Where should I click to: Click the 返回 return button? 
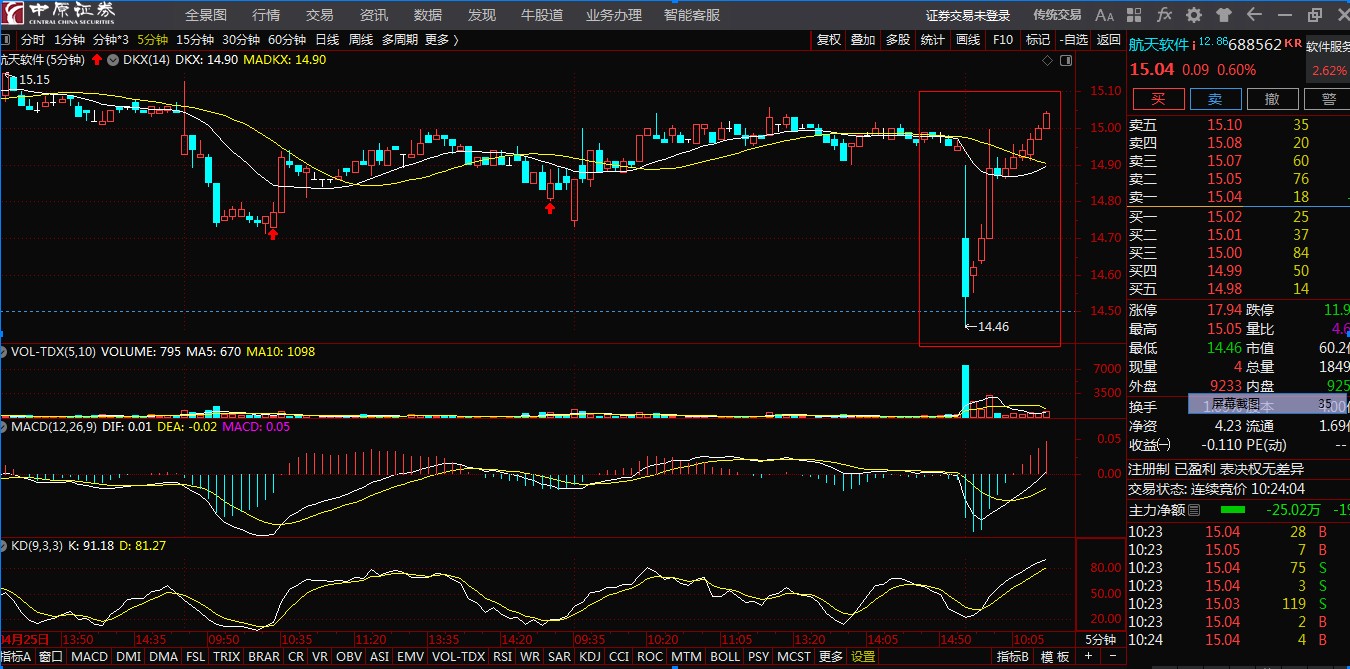pyautogui.click(x=1109, y=40)
